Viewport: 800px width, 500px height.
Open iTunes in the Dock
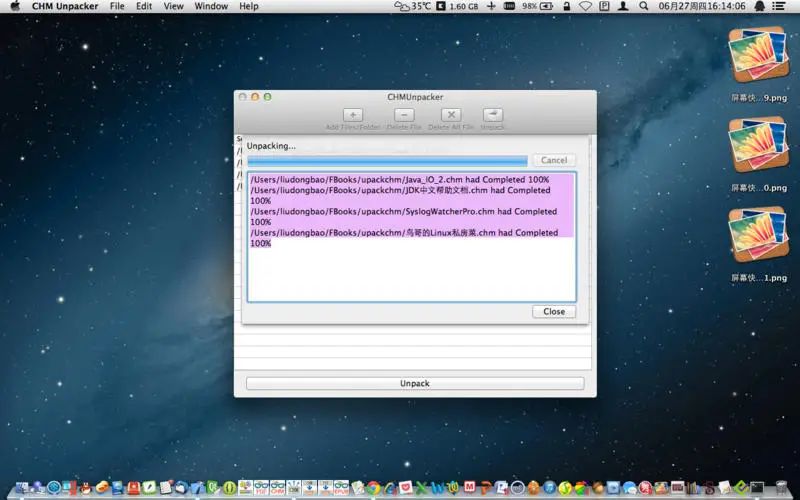(x=550, y=488)
